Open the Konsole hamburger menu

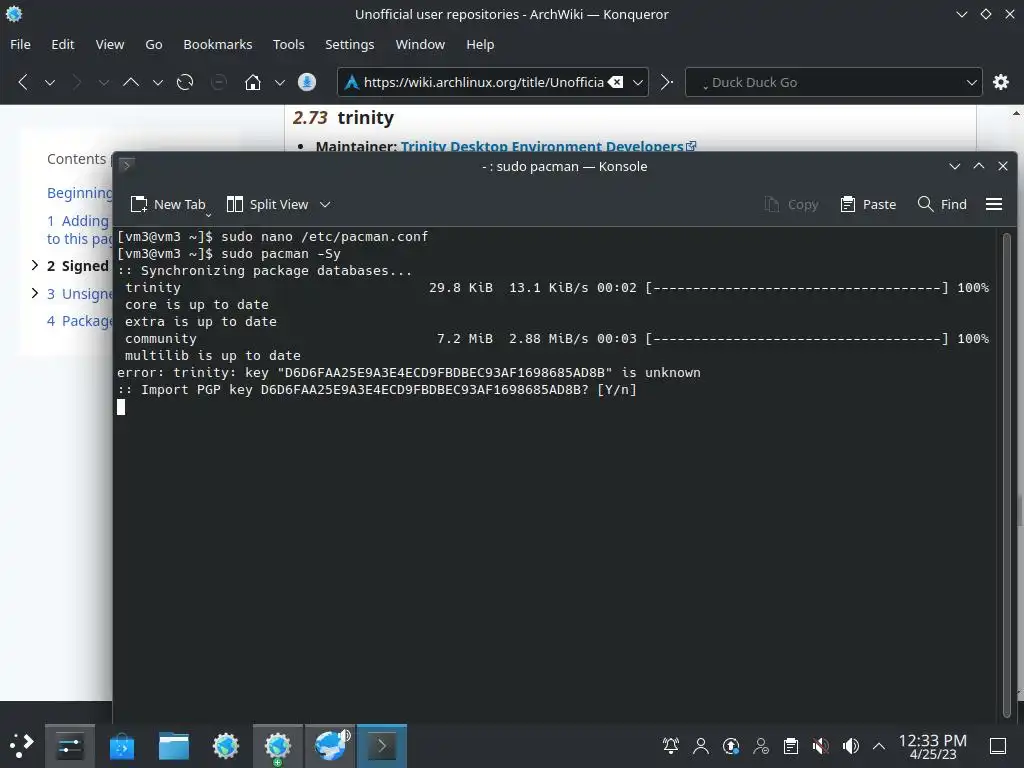(x=994, y=204)
